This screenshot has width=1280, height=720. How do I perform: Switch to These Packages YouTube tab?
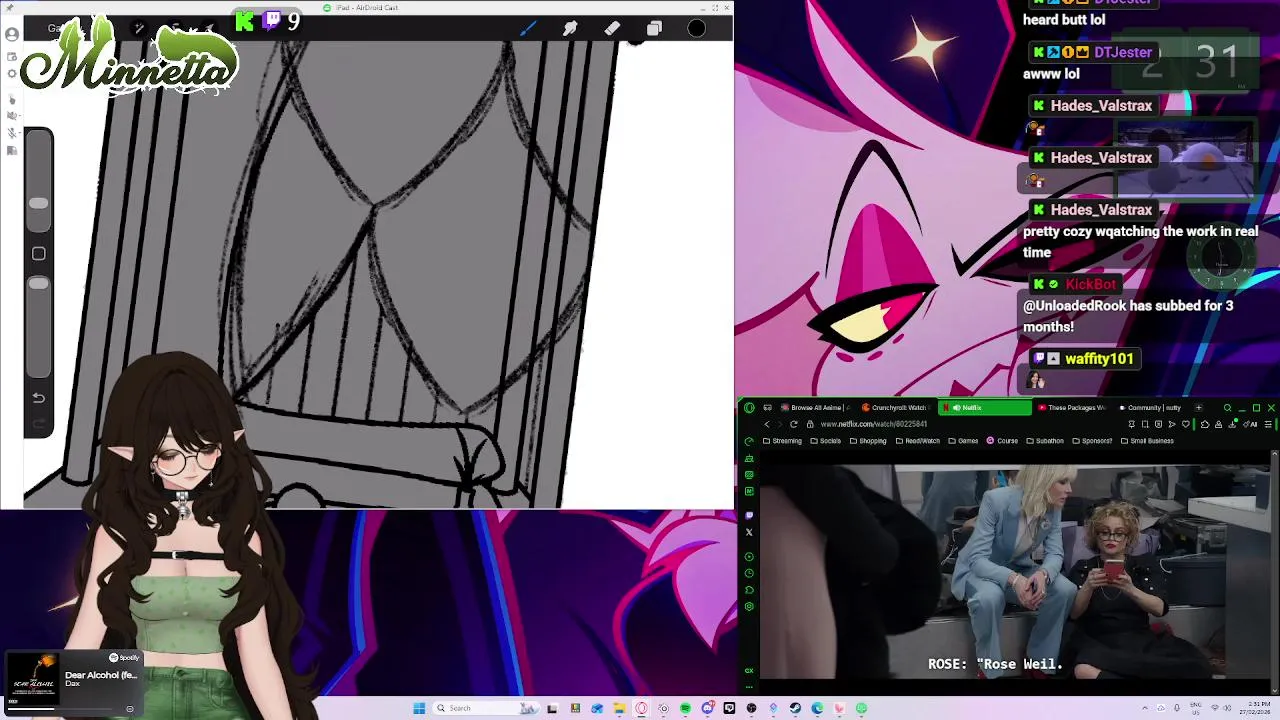(x=1073, y=408)
